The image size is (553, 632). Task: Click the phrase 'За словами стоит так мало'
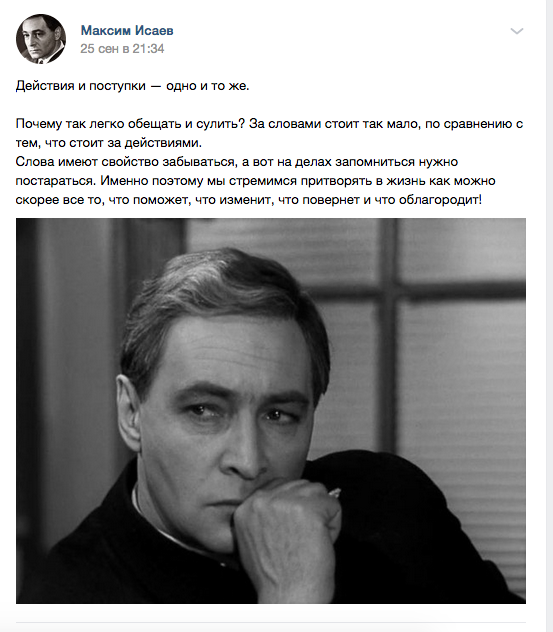pyautogui.click(x=334, y=124)
